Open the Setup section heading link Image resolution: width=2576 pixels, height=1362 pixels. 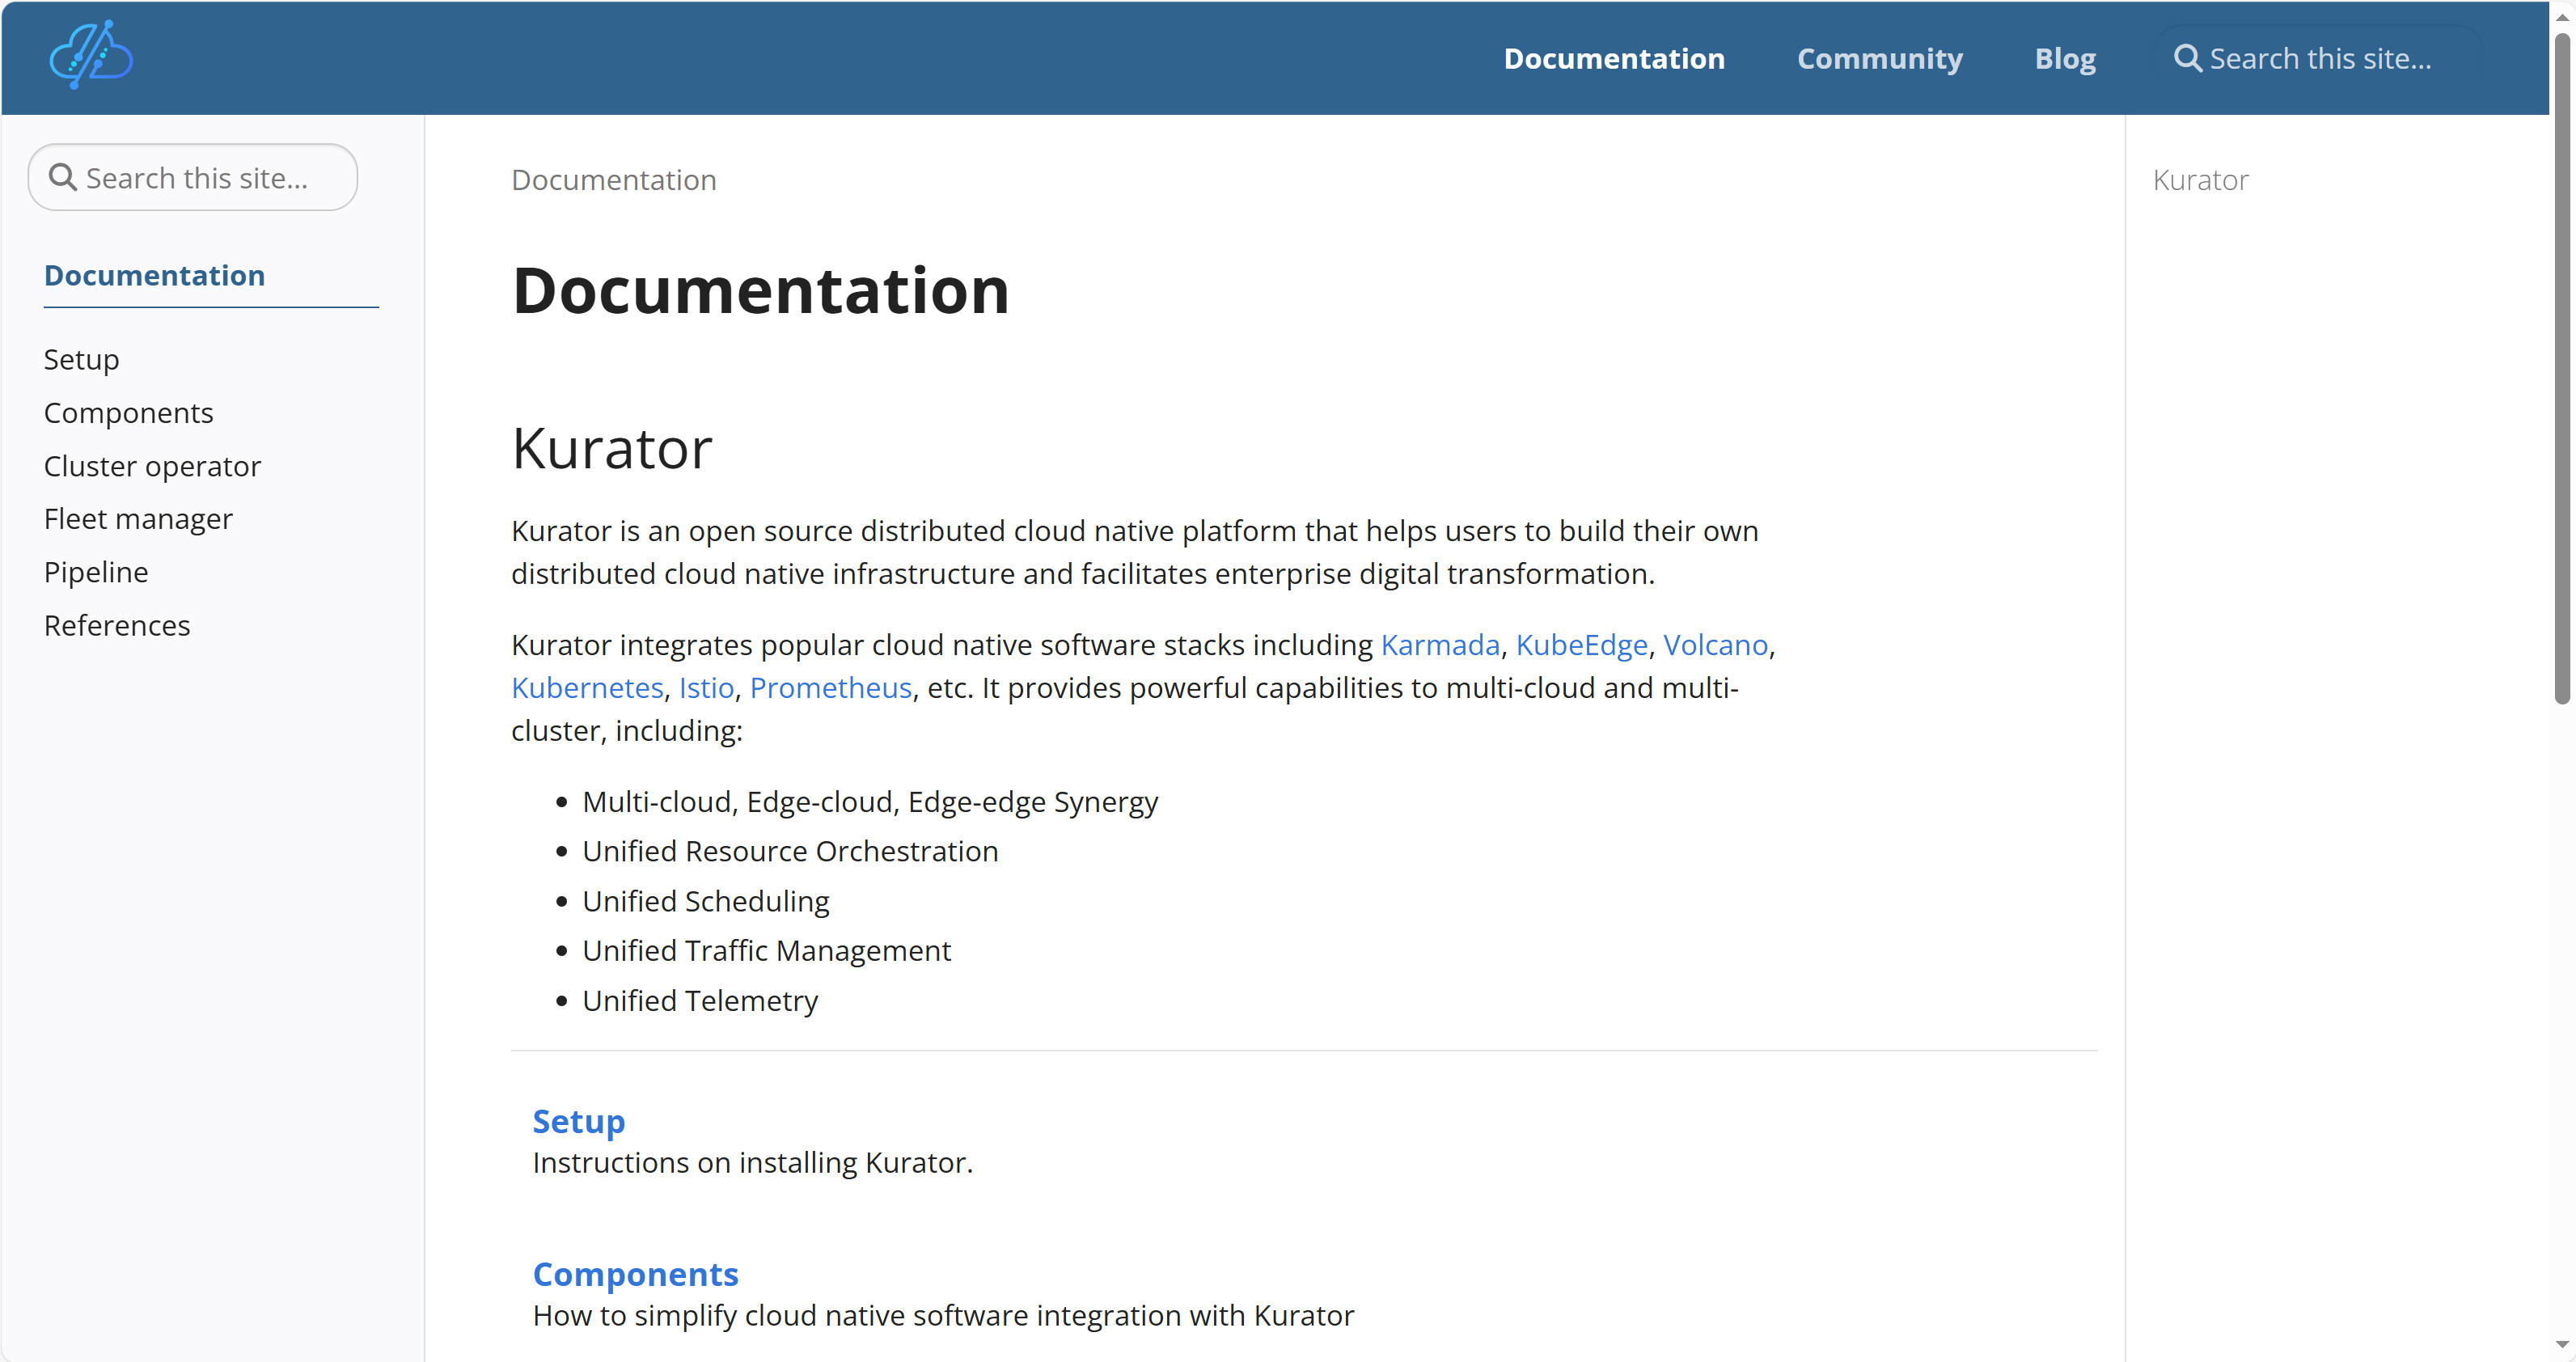[x=578, y=1121]
